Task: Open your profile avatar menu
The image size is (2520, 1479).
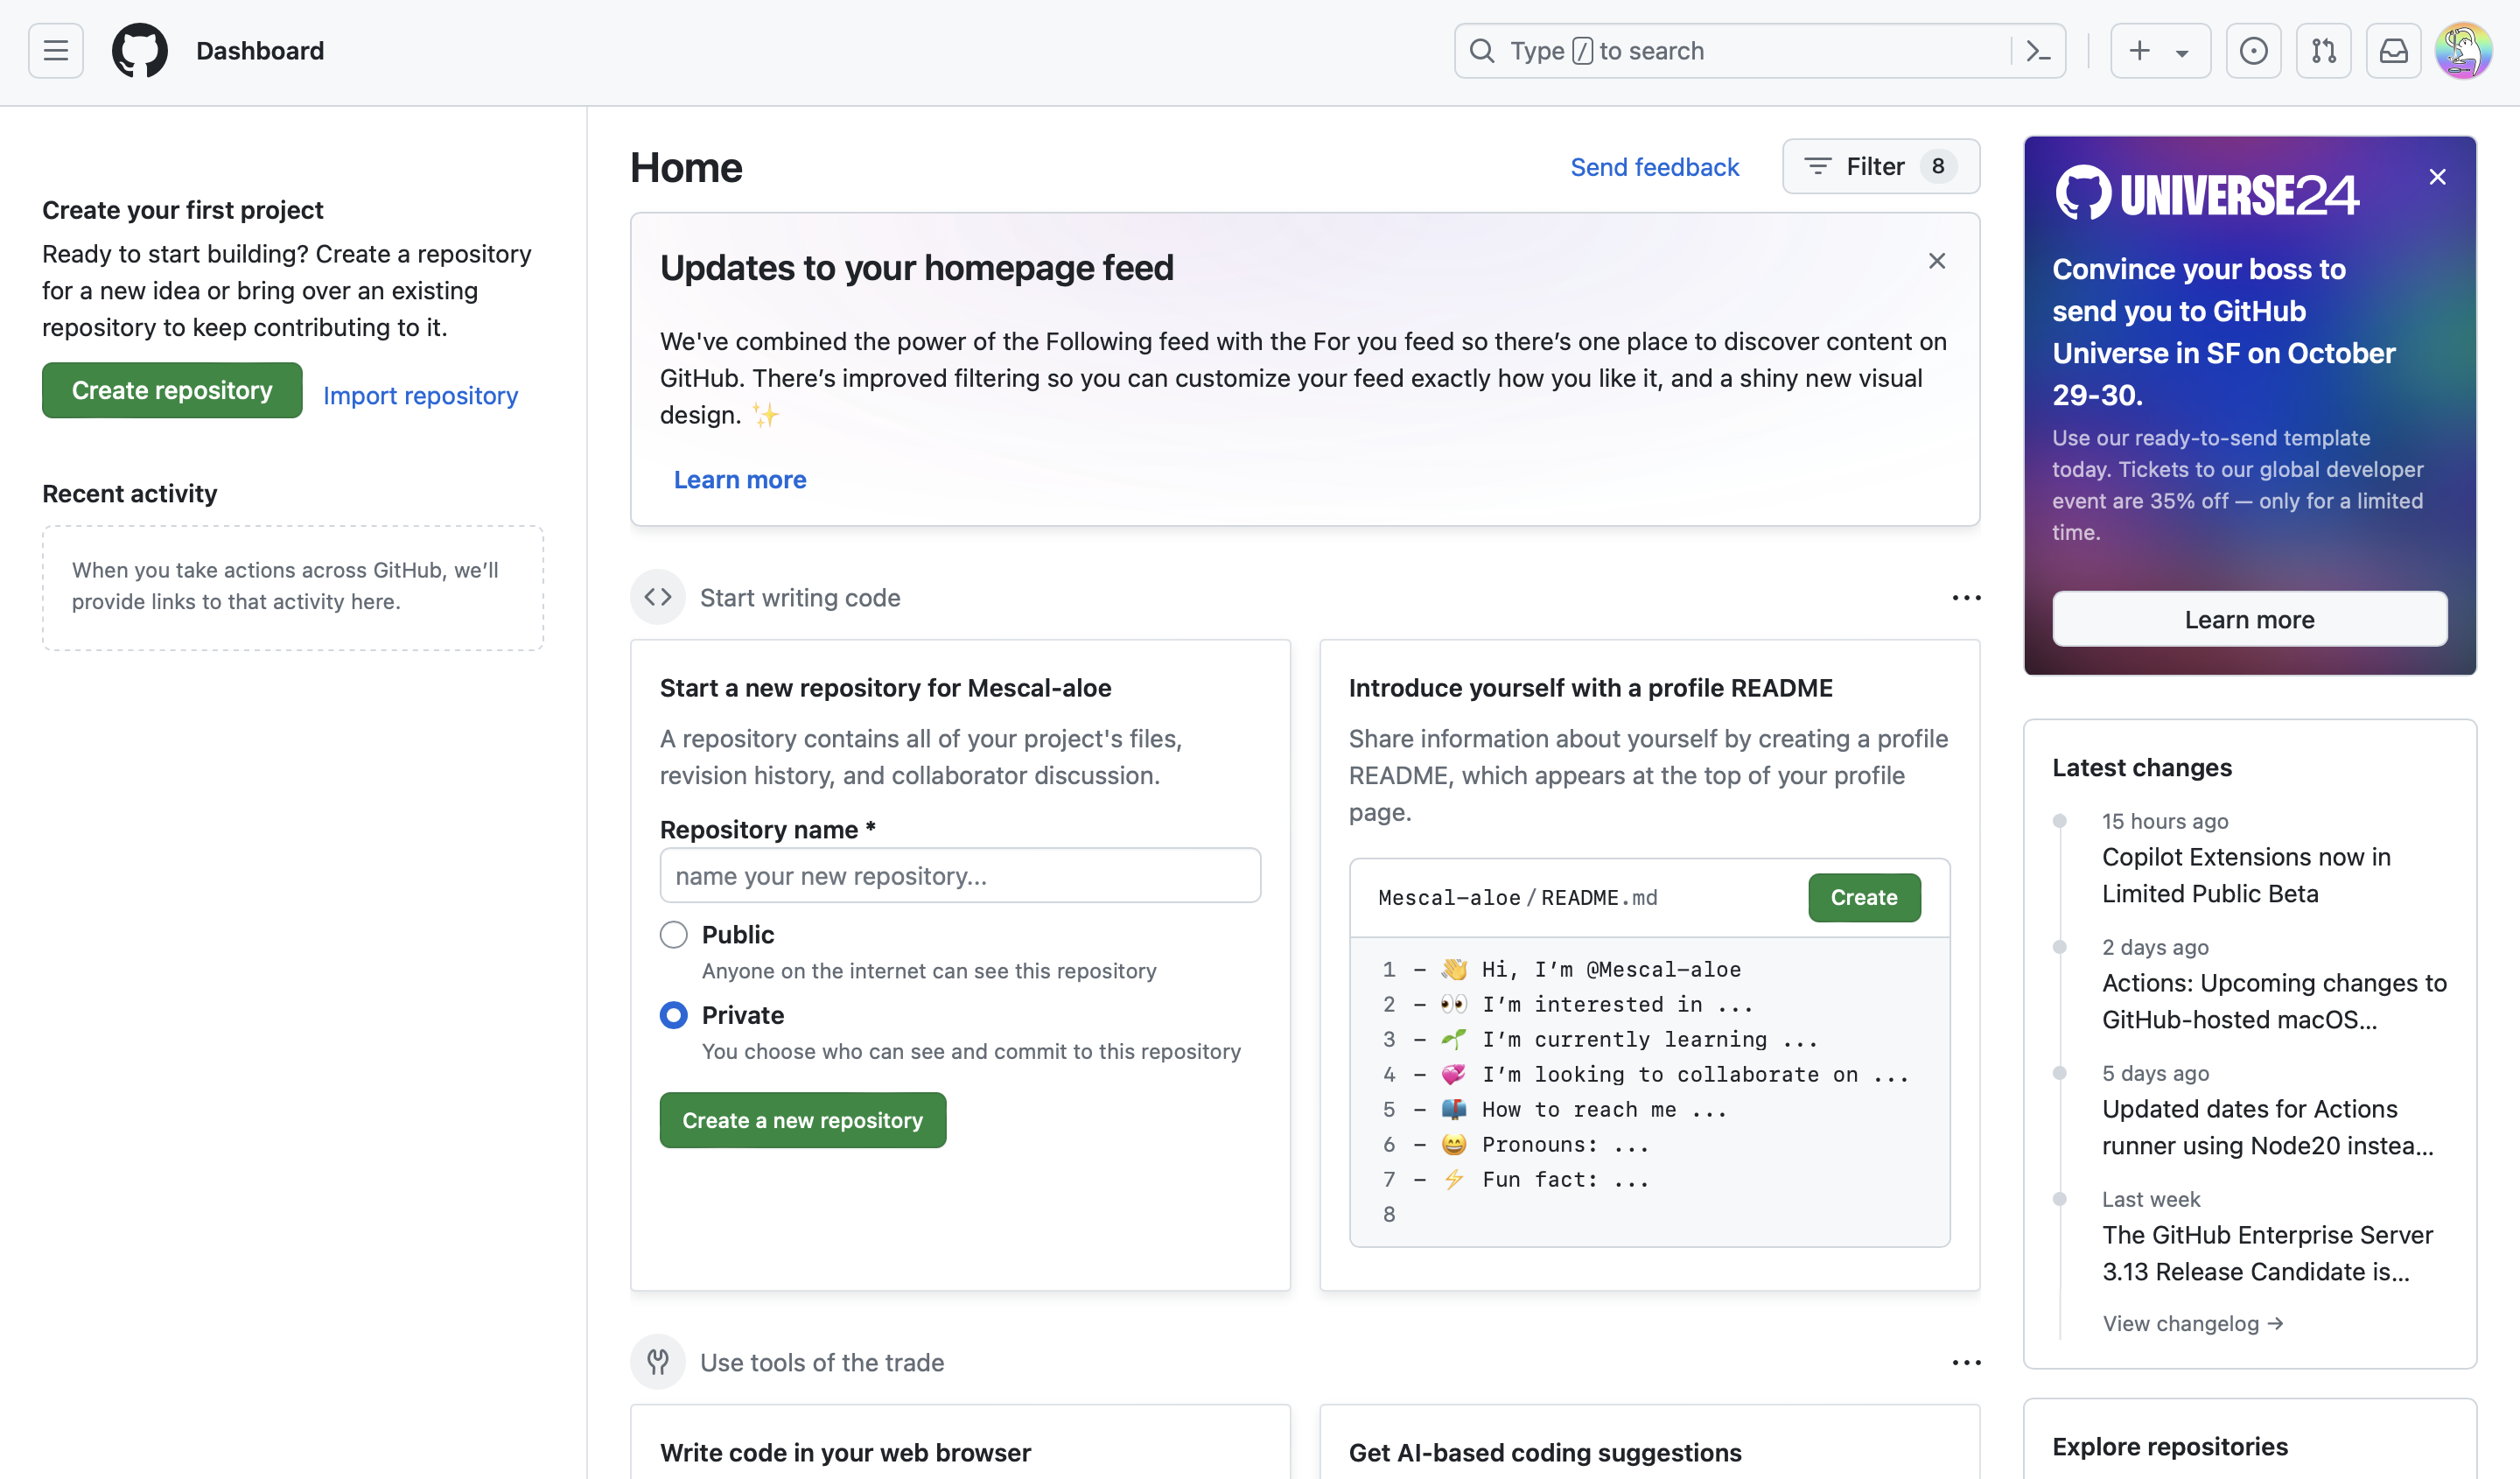Action: 2463,50
